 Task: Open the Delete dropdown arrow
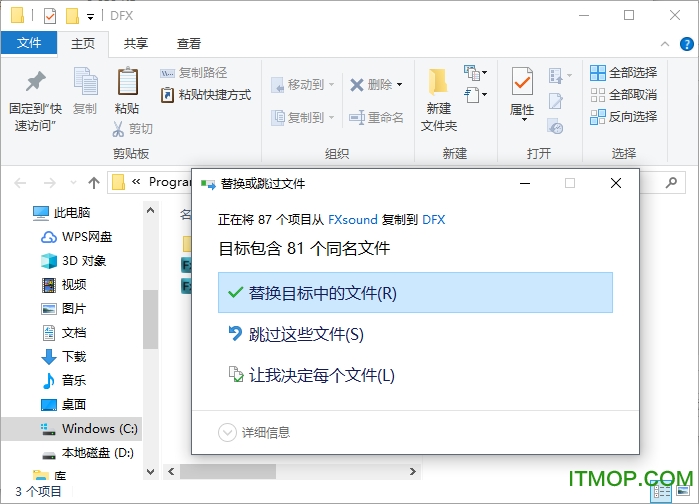[x=399, y=84]
